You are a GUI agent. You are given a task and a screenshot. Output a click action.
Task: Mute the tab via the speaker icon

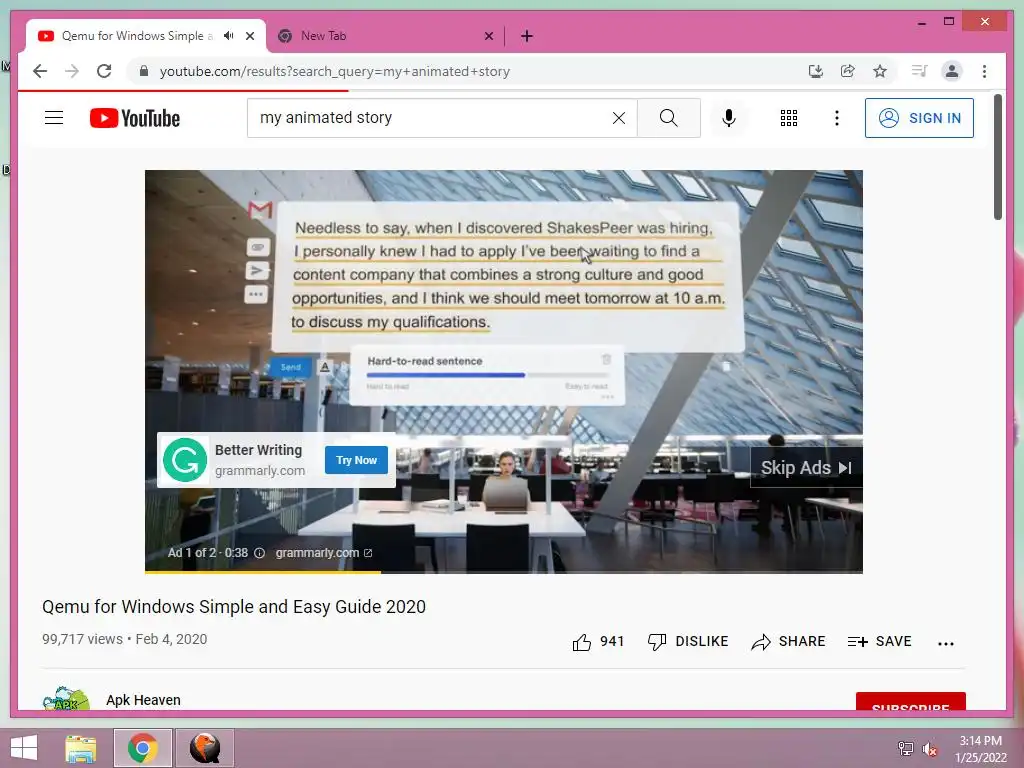[x=229, y=36]
